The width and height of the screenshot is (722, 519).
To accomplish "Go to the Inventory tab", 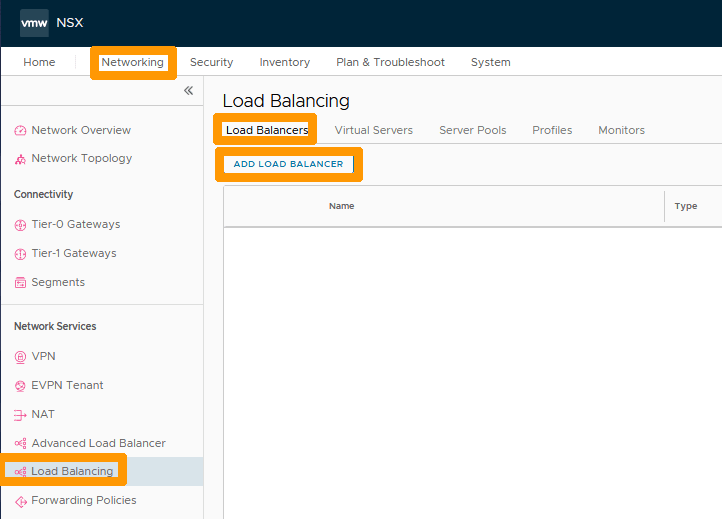I will point(285,62).
